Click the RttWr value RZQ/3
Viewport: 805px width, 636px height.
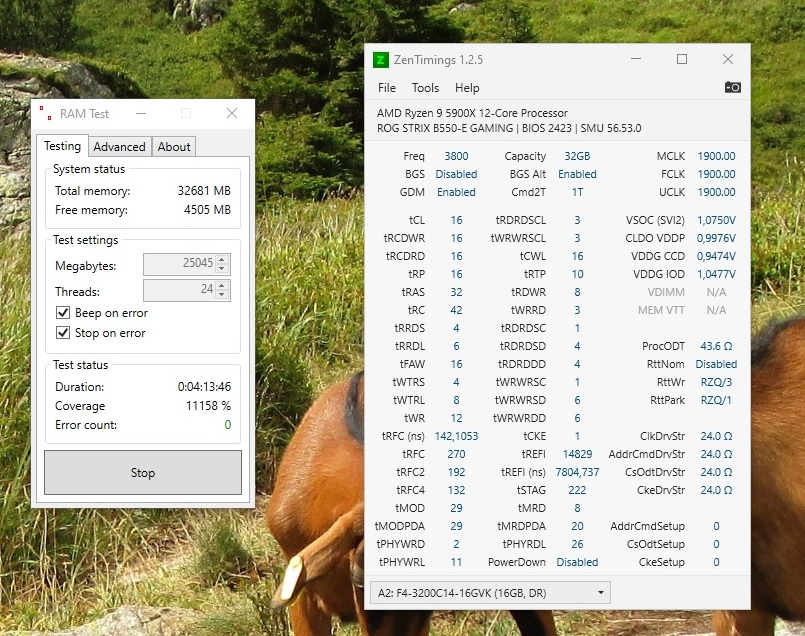point(716,382)
